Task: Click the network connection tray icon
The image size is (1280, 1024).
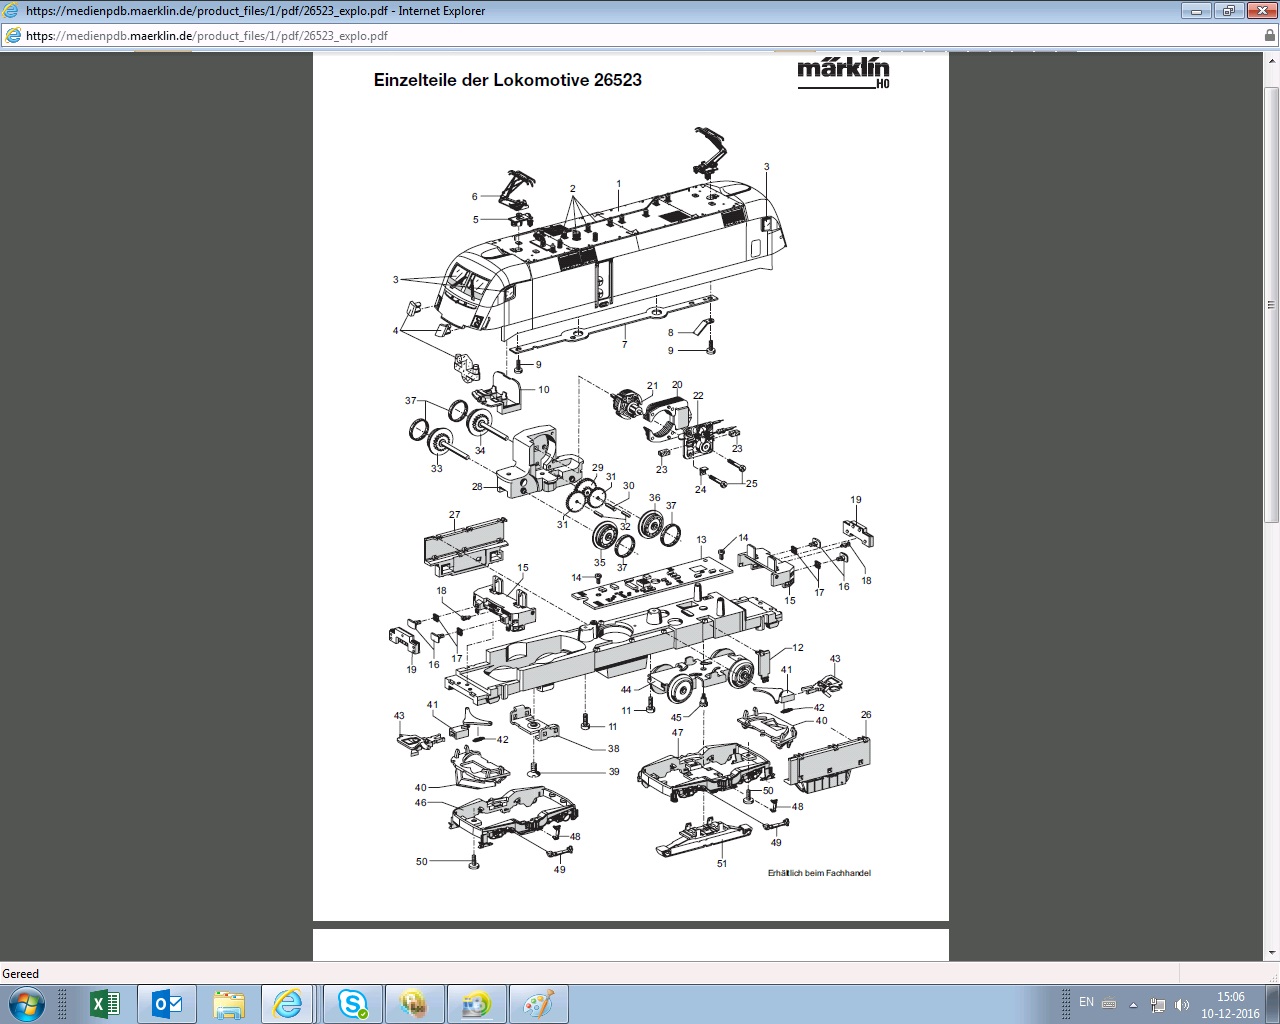Action: click(x=1158, y=1004)
